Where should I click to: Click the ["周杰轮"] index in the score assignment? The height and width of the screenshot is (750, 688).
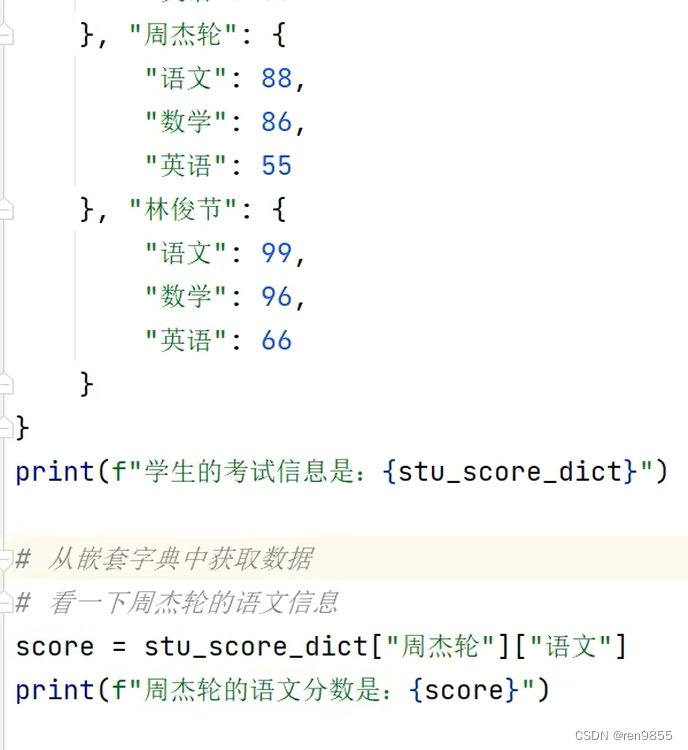440,647
